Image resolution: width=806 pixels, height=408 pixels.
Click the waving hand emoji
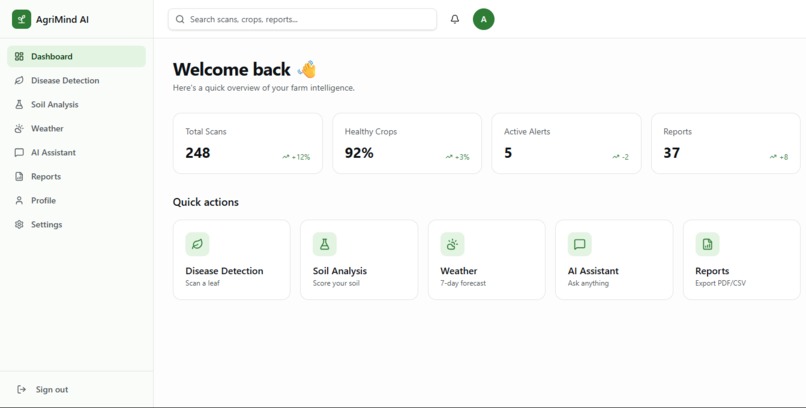(x=307, y=69)
